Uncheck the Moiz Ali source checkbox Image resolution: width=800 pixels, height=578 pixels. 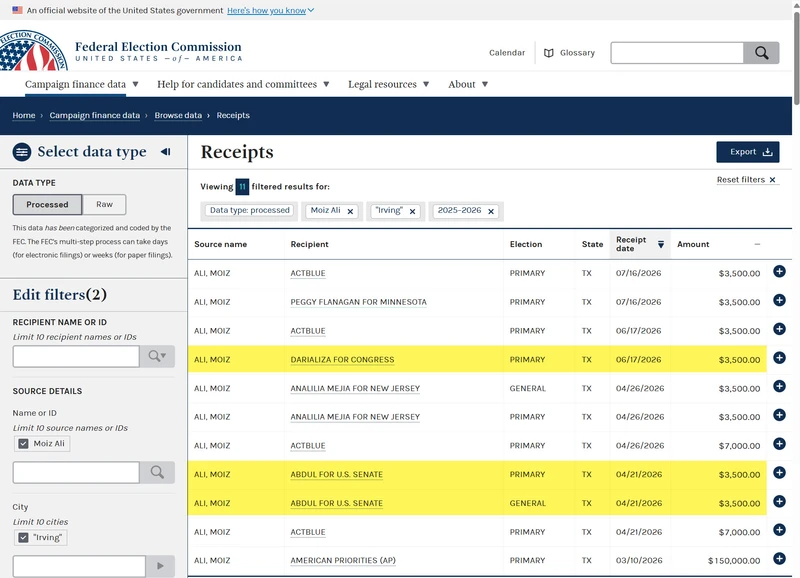[x=23, y=443]
